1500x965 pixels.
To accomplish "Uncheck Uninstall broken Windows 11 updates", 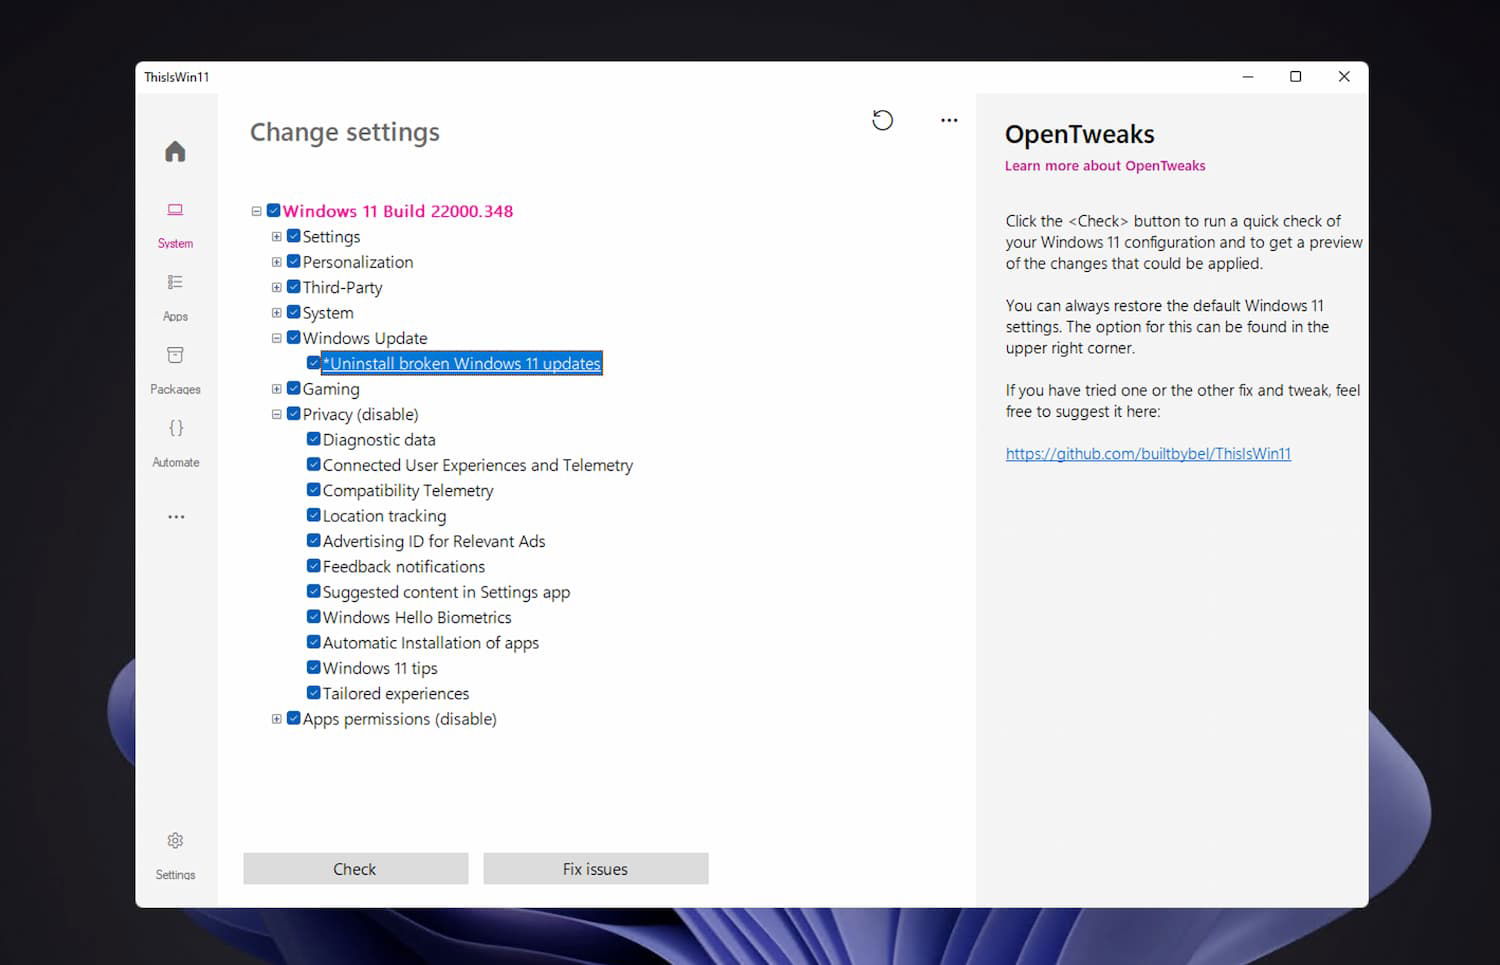I will (313, 363).
